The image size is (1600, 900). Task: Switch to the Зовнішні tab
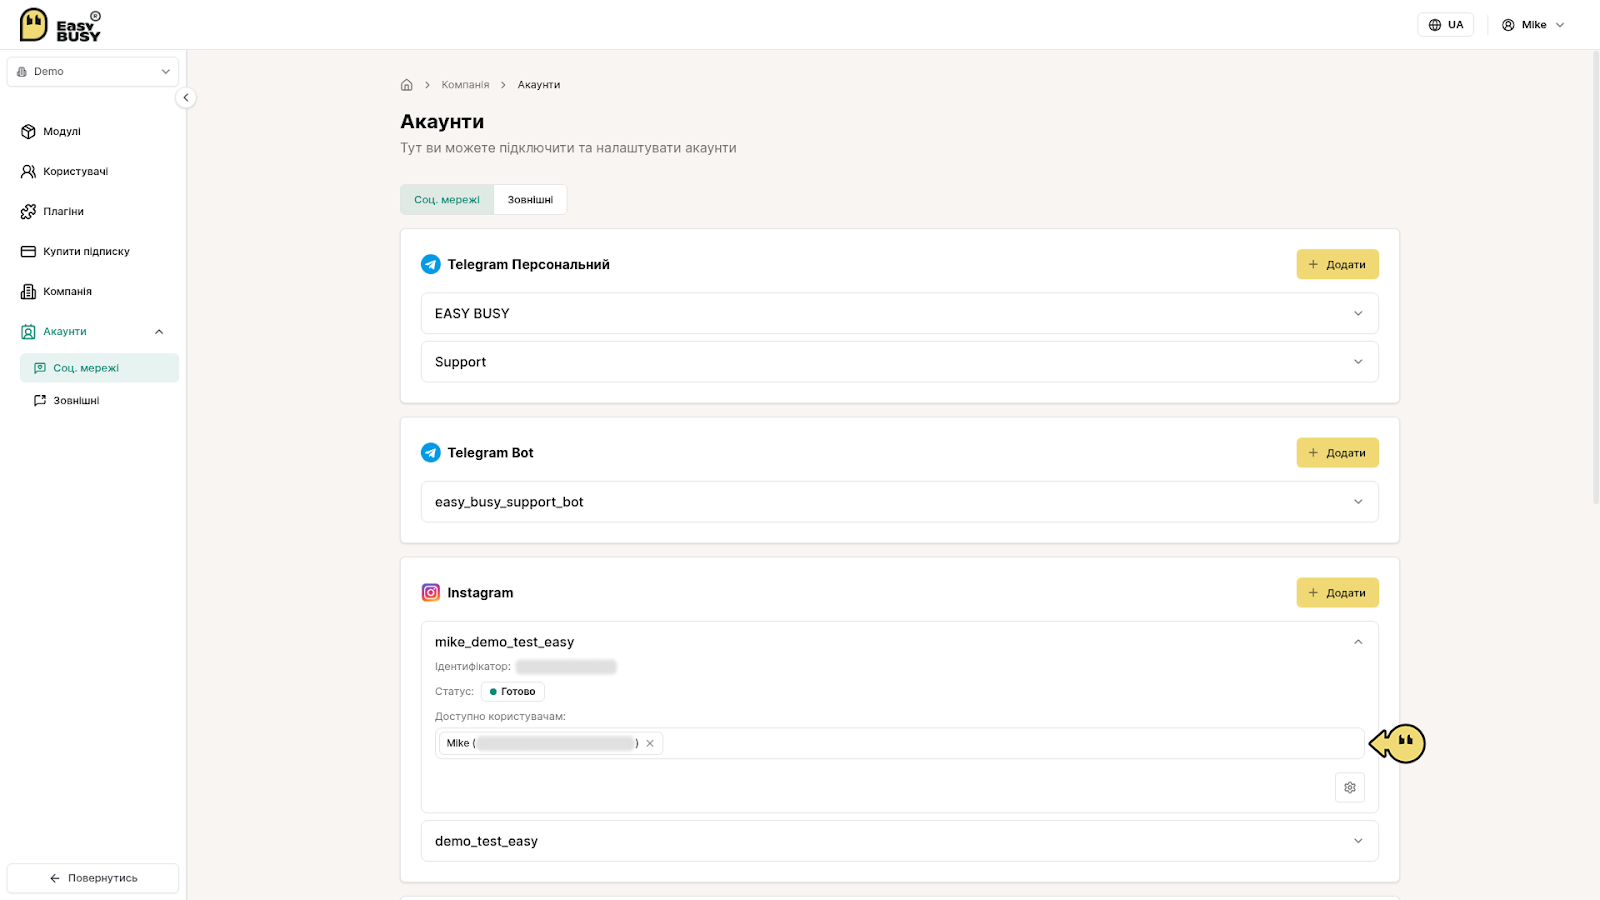(x=530, y=199)
